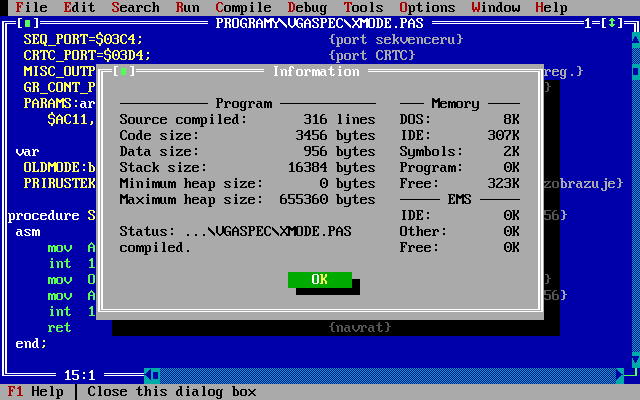
Task: Click the '655360 bytes' value
Action: point(327,200)
